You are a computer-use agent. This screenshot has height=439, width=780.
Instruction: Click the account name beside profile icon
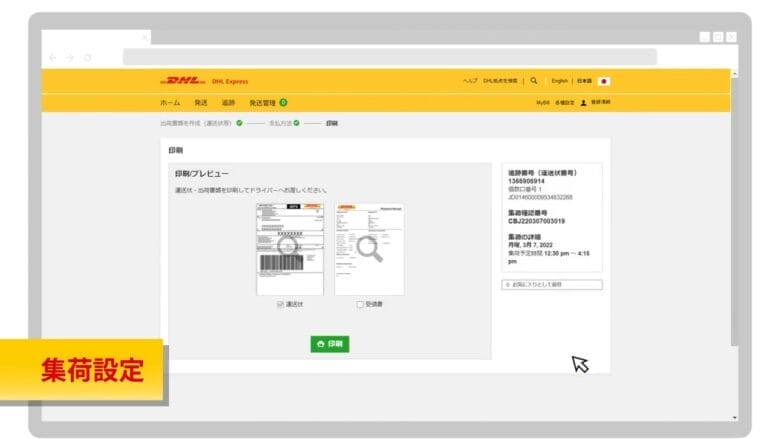600,102
